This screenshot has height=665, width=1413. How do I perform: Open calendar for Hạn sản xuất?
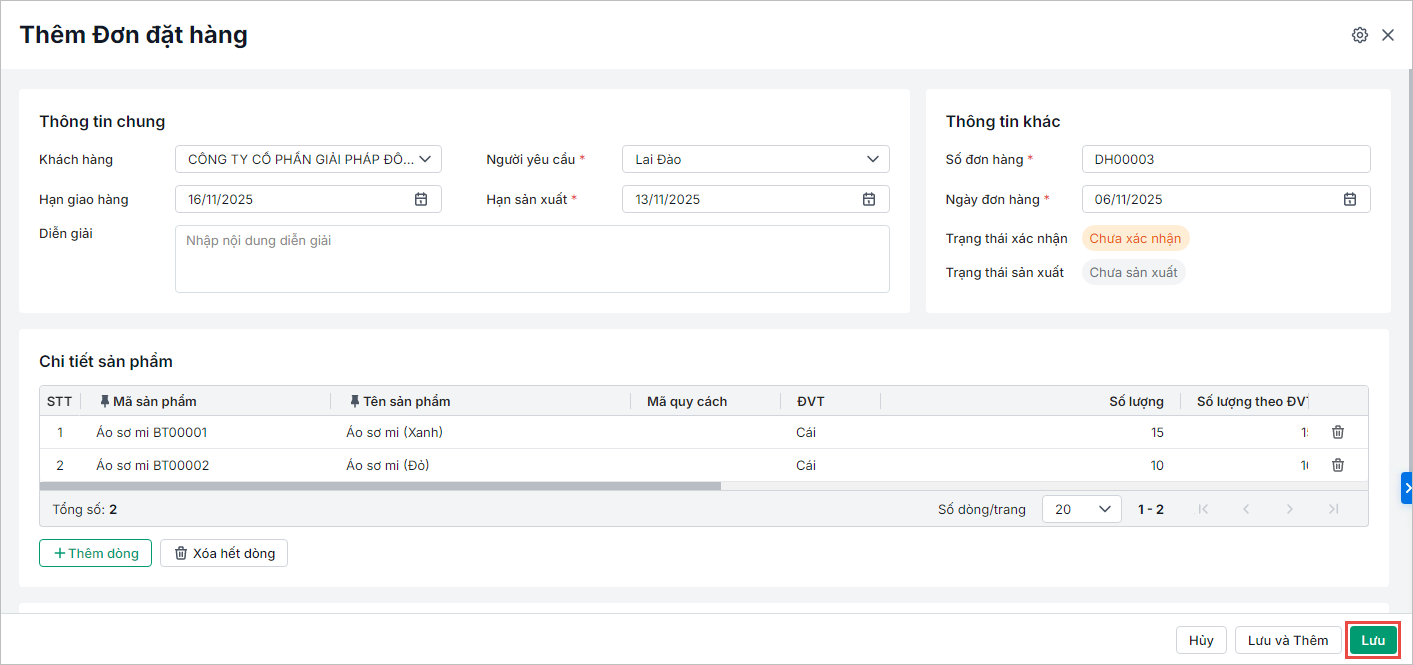869,199
